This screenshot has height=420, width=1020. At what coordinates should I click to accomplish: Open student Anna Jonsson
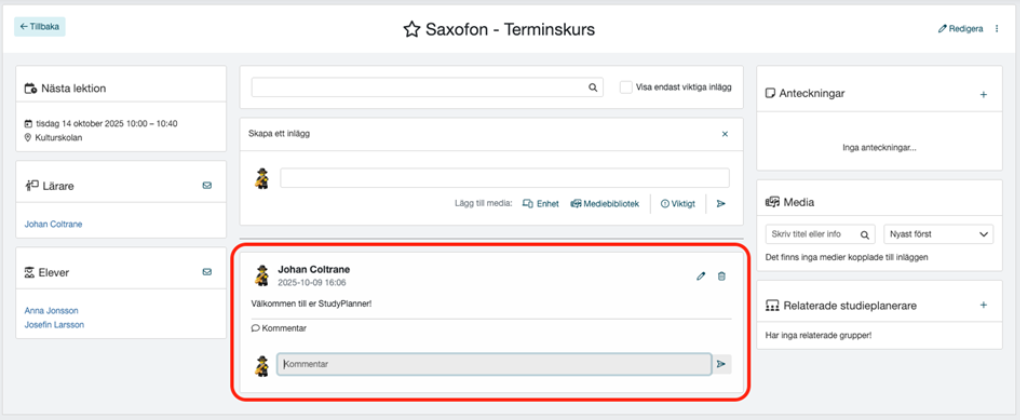[51, 311]
